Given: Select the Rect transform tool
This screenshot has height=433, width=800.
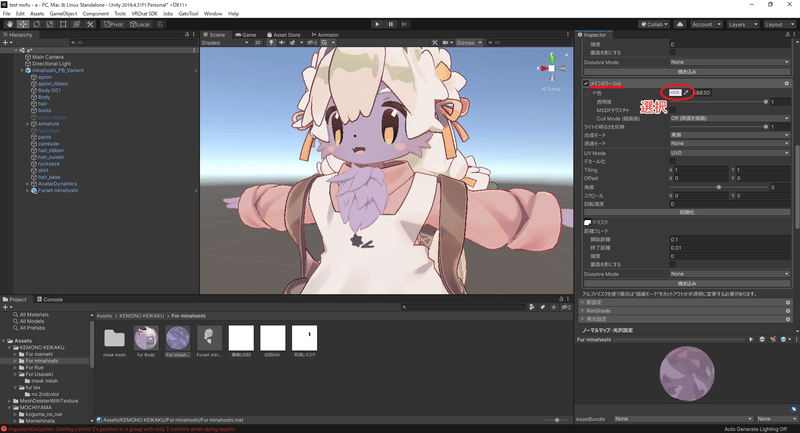Looking at the screenshot, I should tap(63, 24).
